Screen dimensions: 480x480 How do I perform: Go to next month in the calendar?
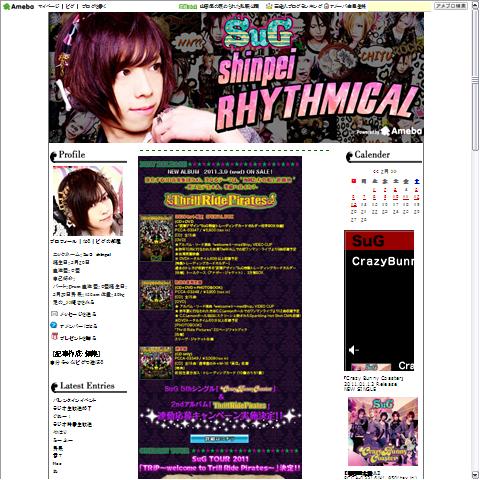pos(393,171)
